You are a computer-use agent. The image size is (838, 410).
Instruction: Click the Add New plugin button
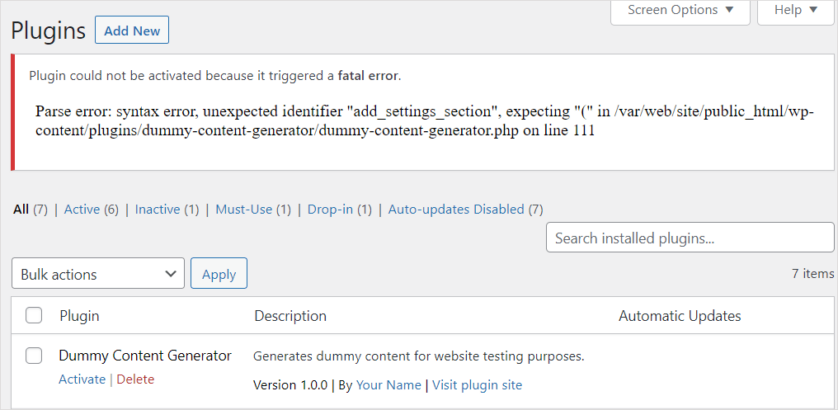coord(132,31)
